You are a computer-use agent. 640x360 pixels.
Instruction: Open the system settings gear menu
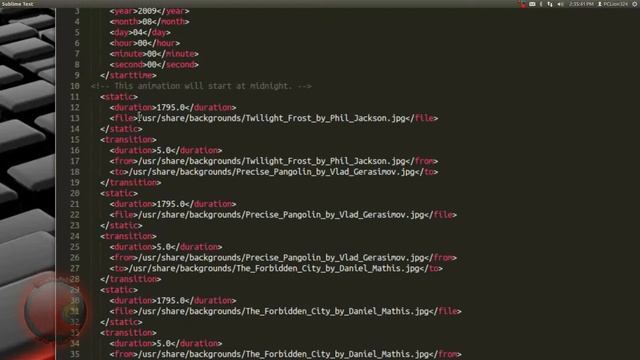(635, 4)
